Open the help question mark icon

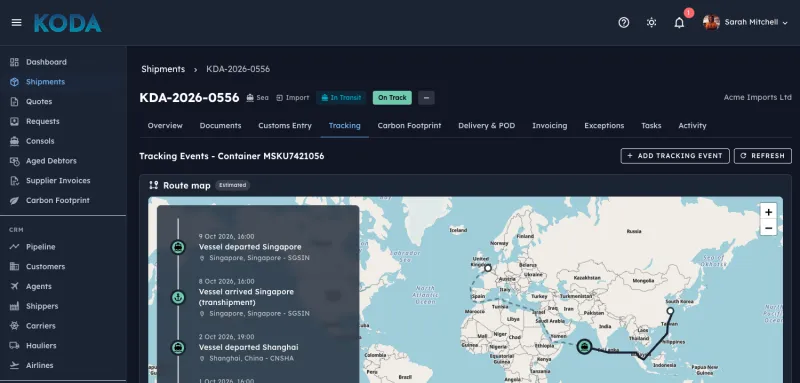coord(623,22)
